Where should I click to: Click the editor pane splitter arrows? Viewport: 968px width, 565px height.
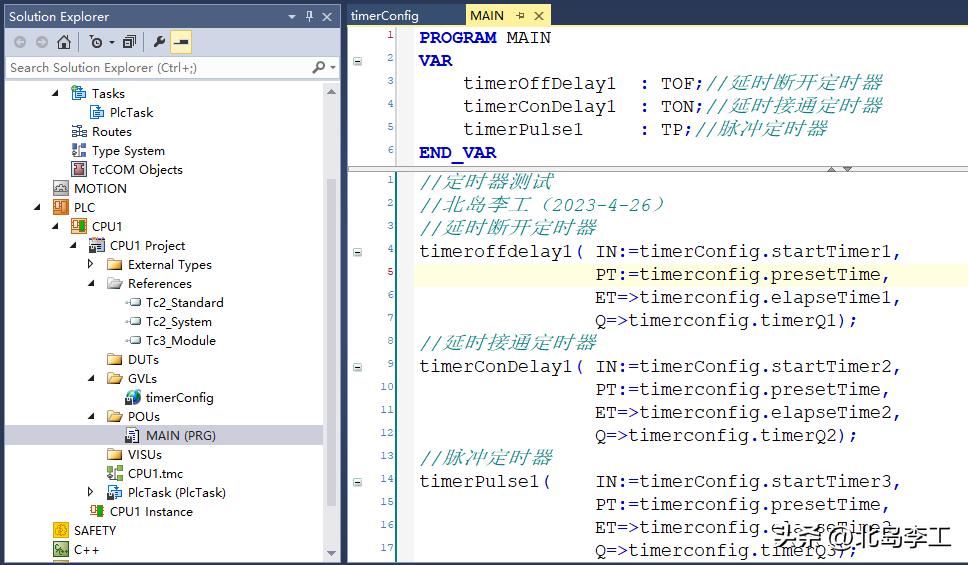coord(838,169)
